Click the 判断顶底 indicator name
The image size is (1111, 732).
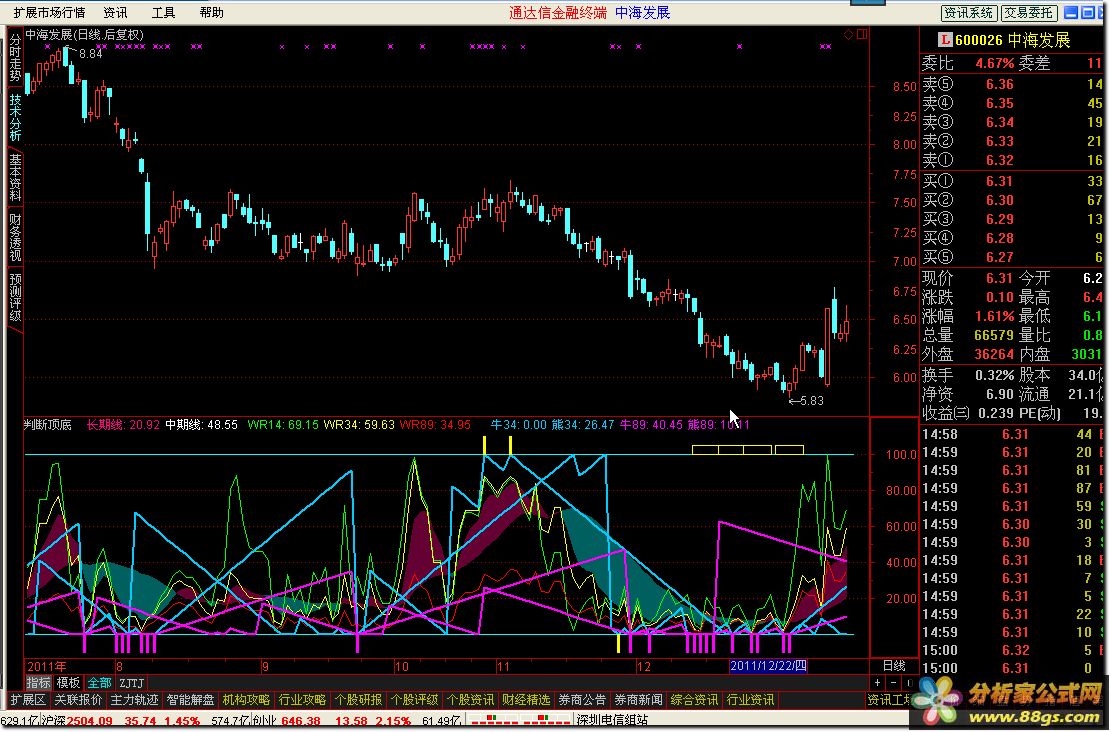pos(48,424)
